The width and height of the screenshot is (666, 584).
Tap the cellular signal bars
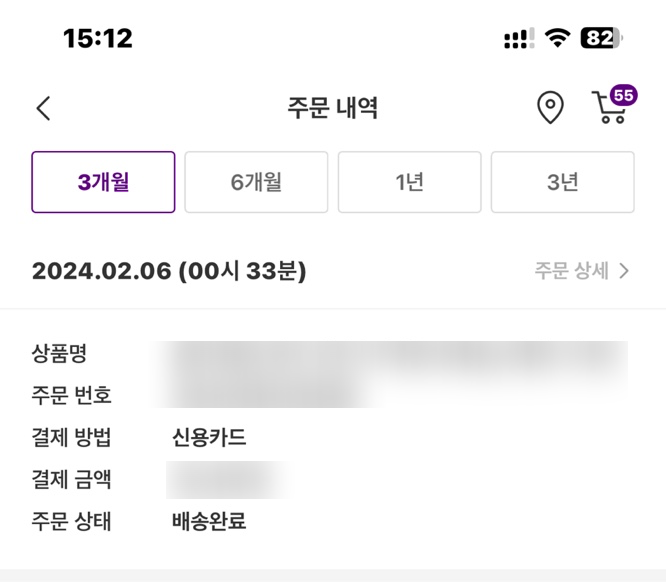(519, 39)
